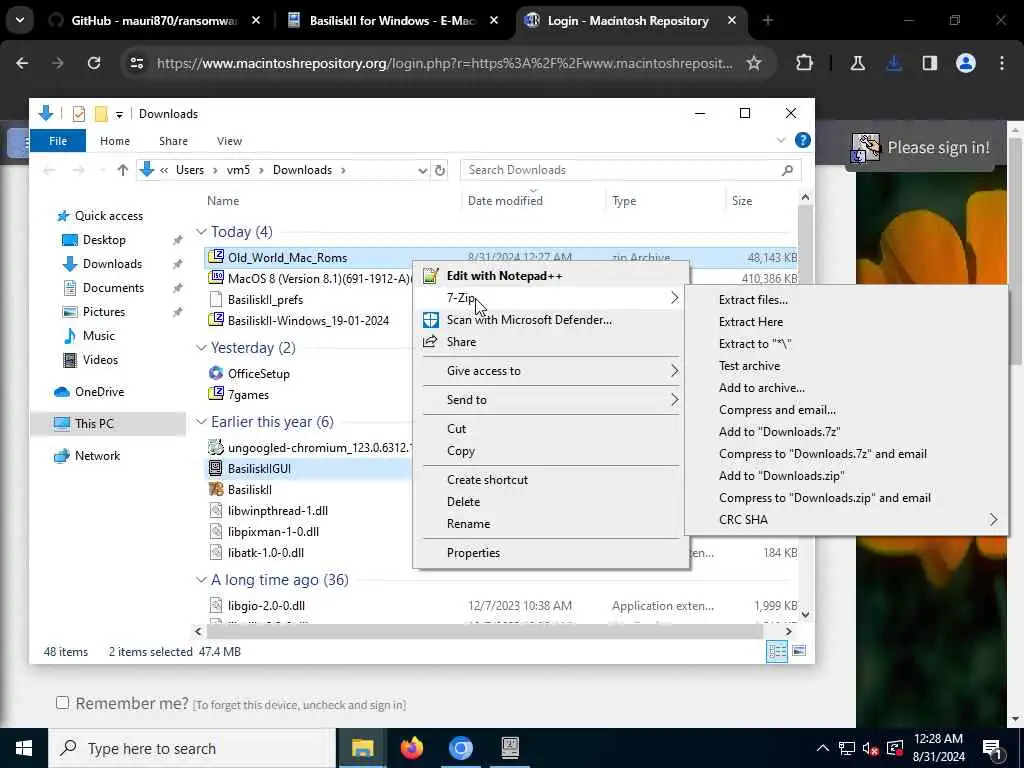The image size is (1024, 768).
Task: Open File Explorer taskbar icon
Action: pos(362,748)
